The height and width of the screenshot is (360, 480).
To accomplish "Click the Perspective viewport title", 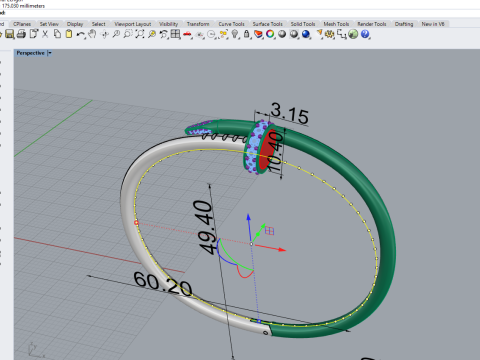I will (x=30, y=53).
